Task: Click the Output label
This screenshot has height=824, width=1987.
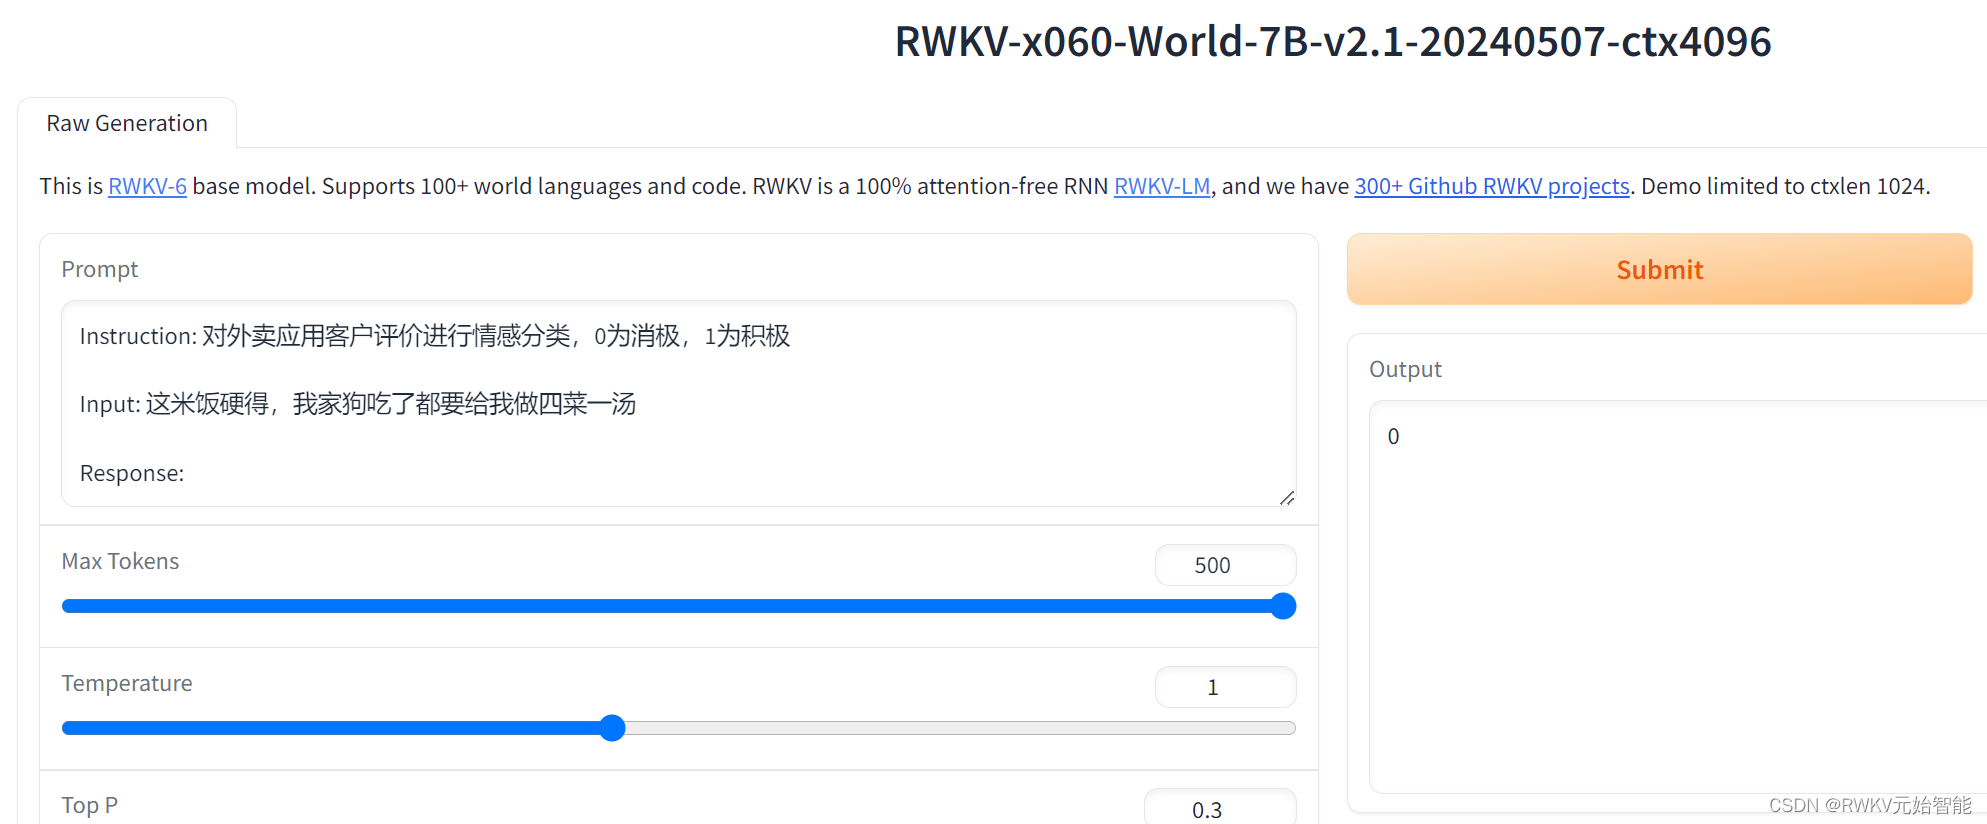Action: (1405, 369)
